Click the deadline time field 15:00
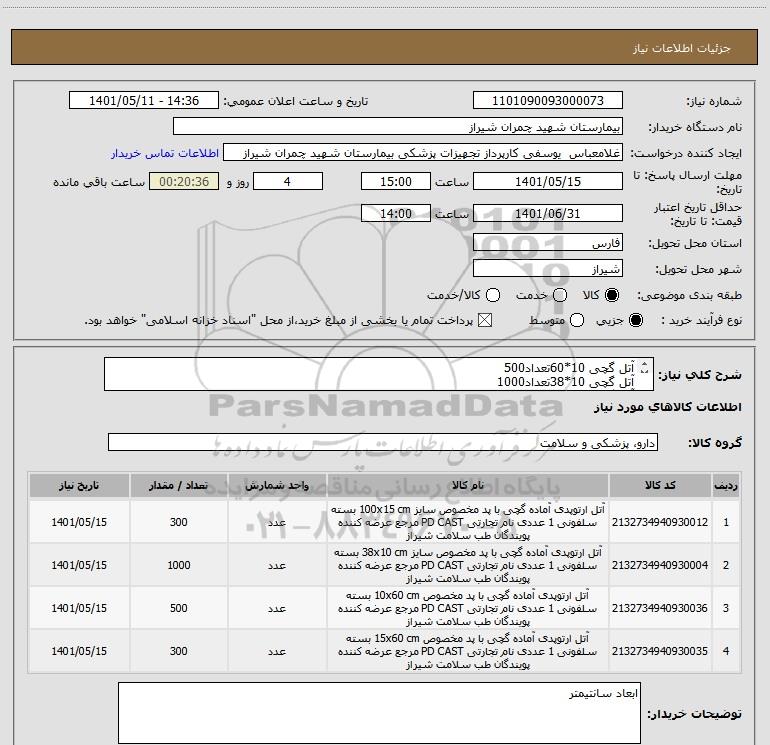The width and height of the screenshot is (770, 745). point(396,182)
